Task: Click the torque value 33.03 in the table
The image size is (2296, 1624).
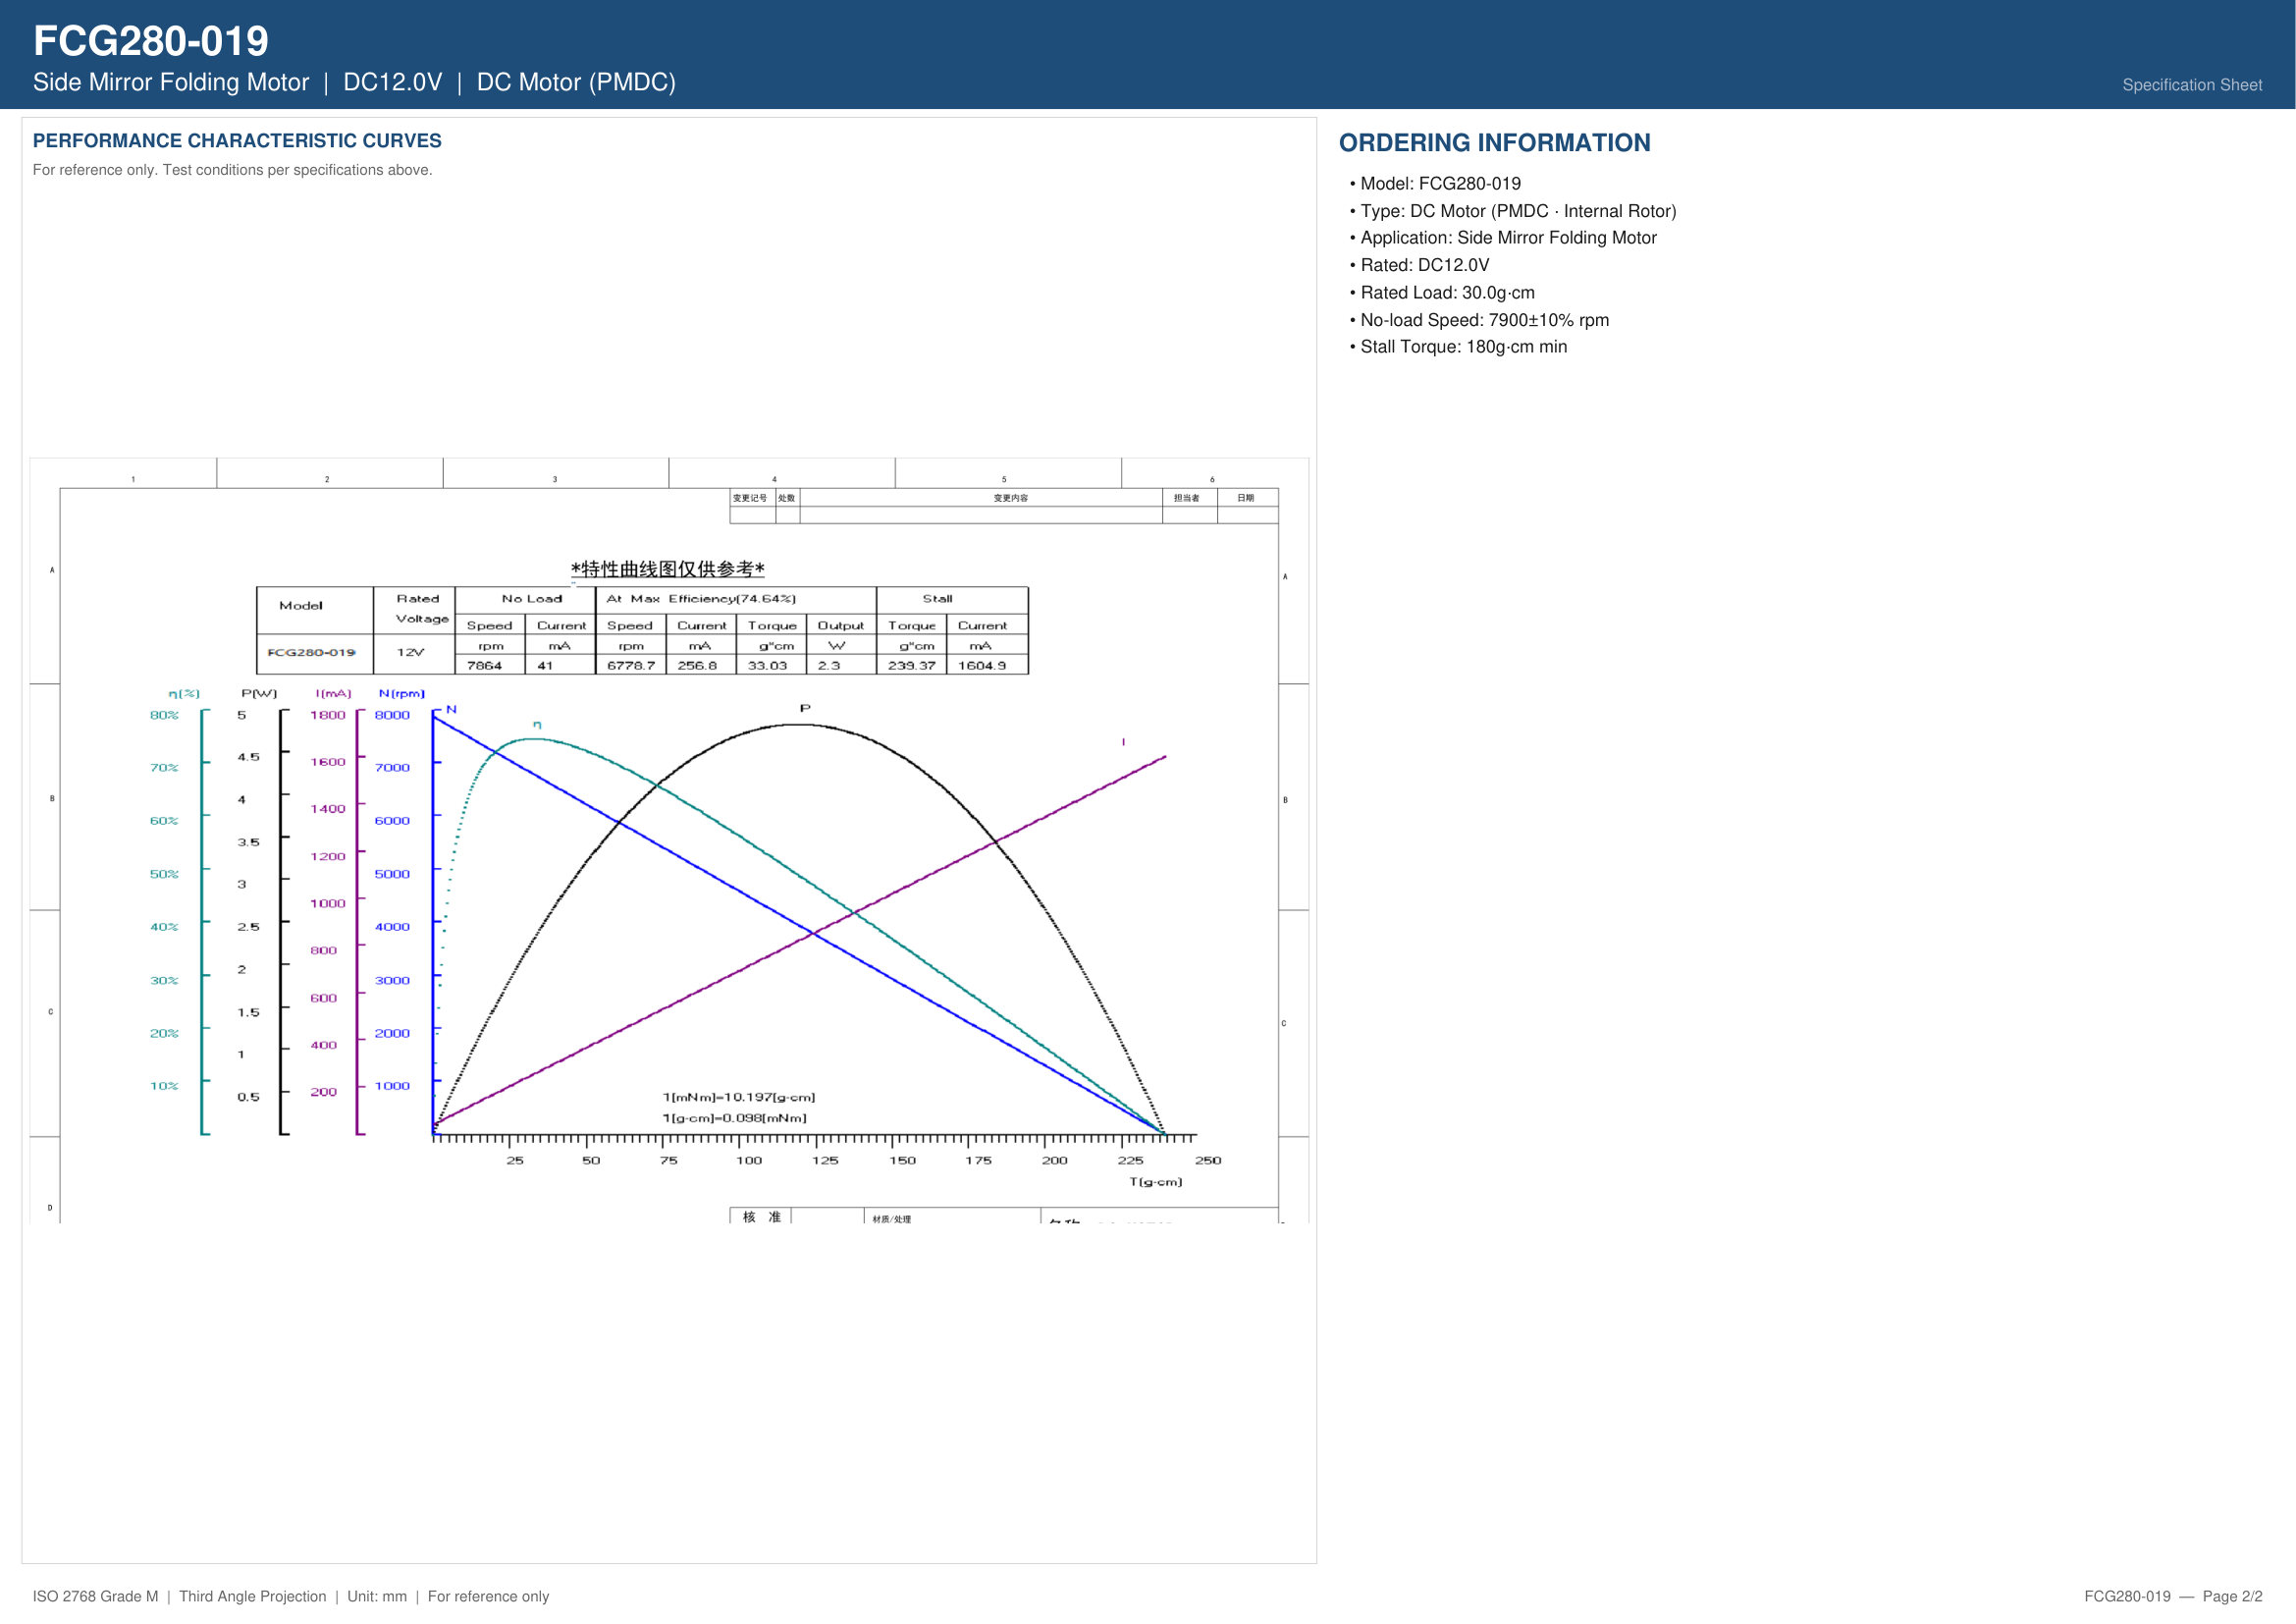Action: pos(767,666)
